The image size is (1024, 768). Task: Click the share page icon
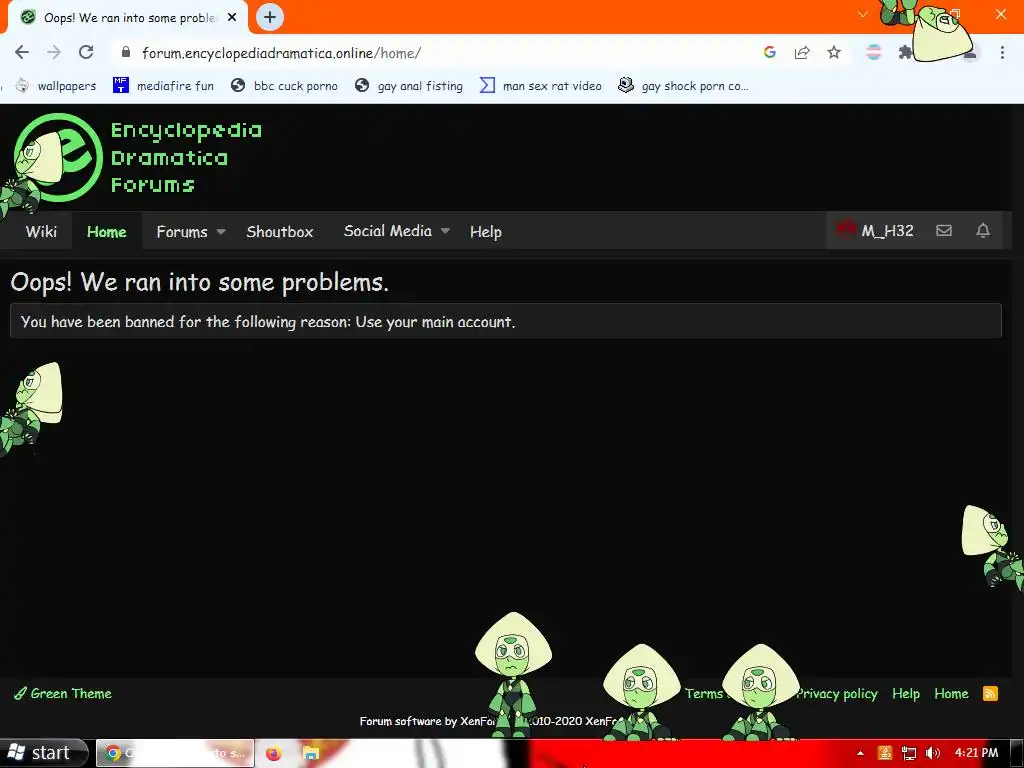802,52
